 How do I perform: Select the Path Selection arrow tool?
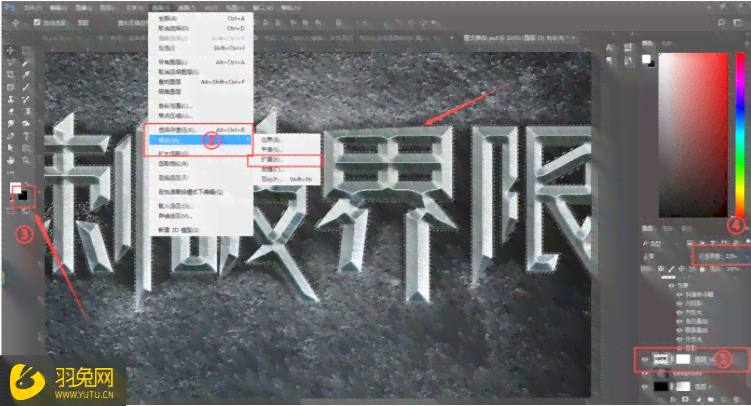(x=11, y=148)
